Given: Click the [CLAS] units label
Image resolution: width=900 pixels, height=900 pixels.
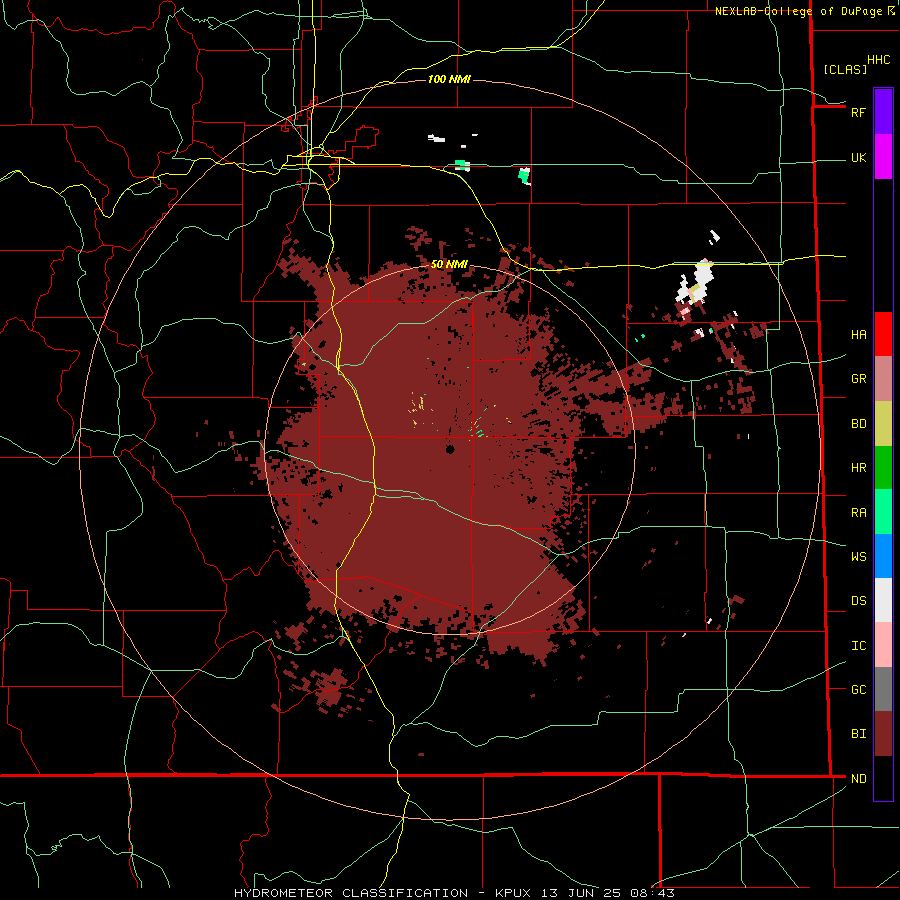Looking at the screenshot, I should pyautogui.click(x=844, y=69).
